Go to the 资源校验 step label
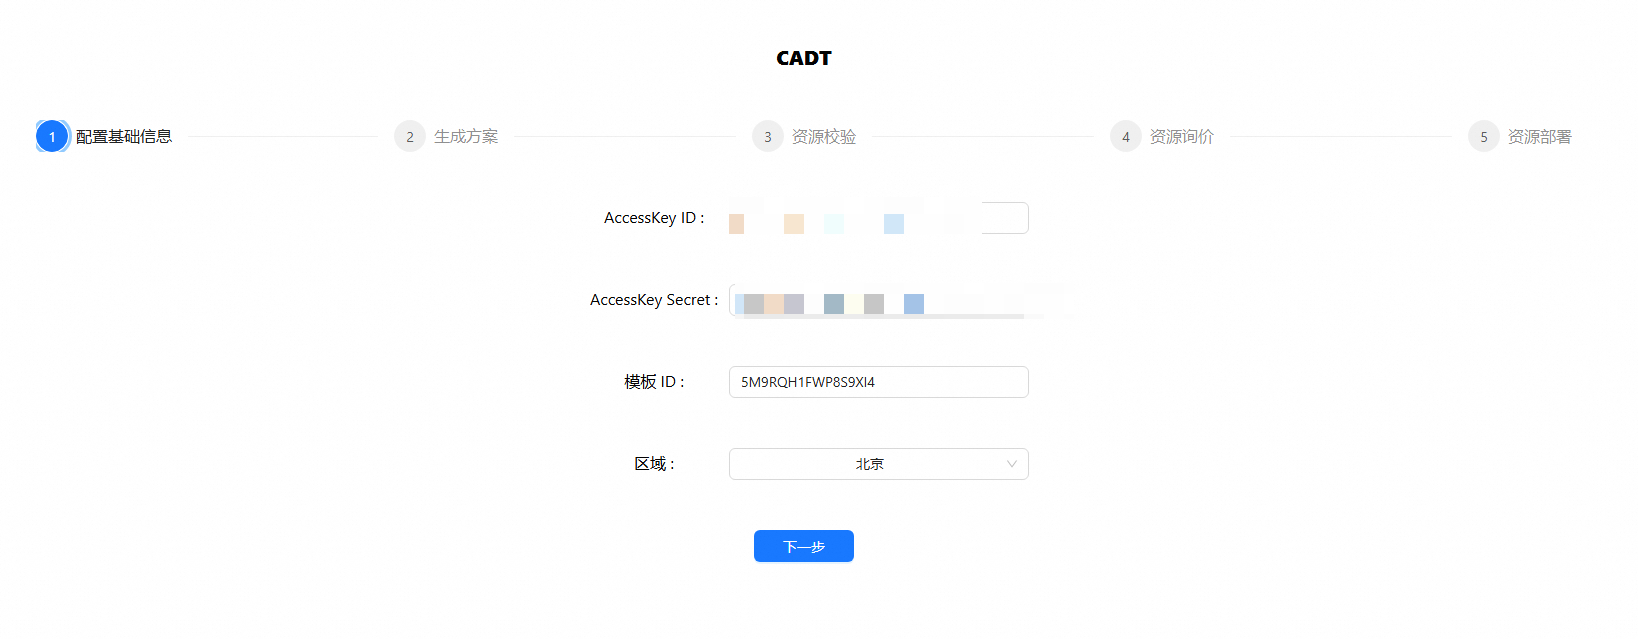Screen dimensions: 1638x639 coord(824,137)
